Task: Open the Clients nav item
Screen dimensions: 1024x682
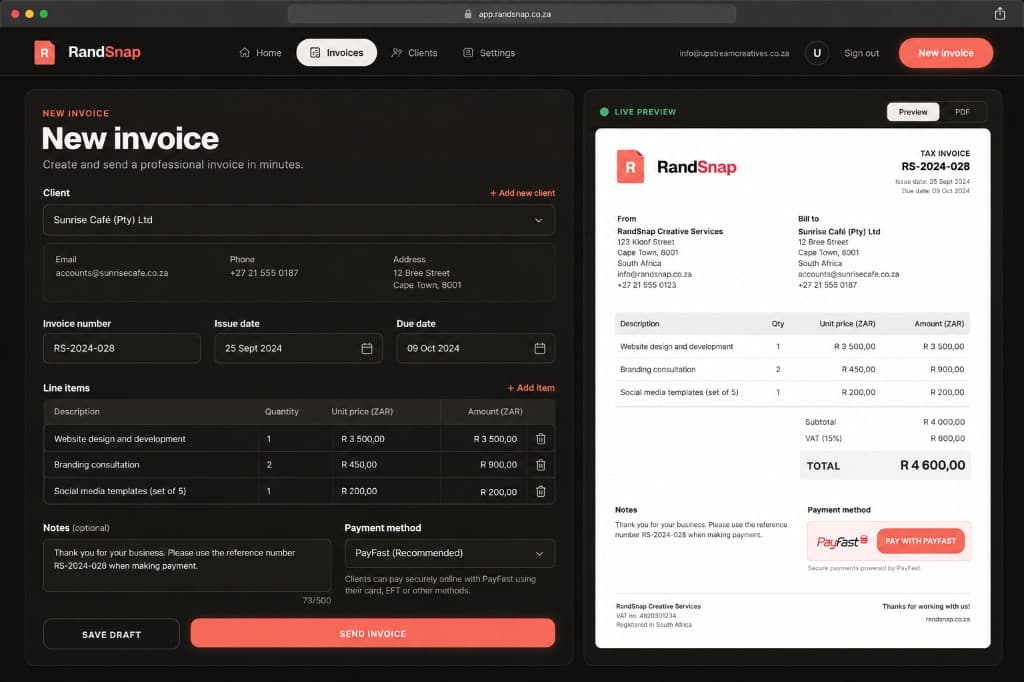Action: pos(414,53)
